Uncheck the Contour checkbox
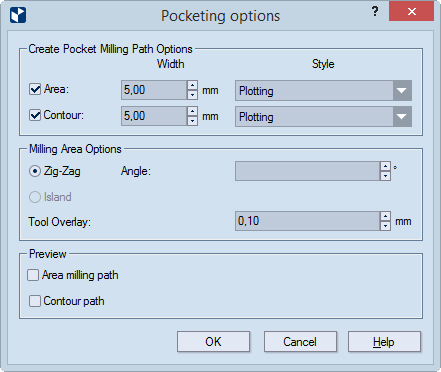The image size is (441, 372). pos(35,115)
